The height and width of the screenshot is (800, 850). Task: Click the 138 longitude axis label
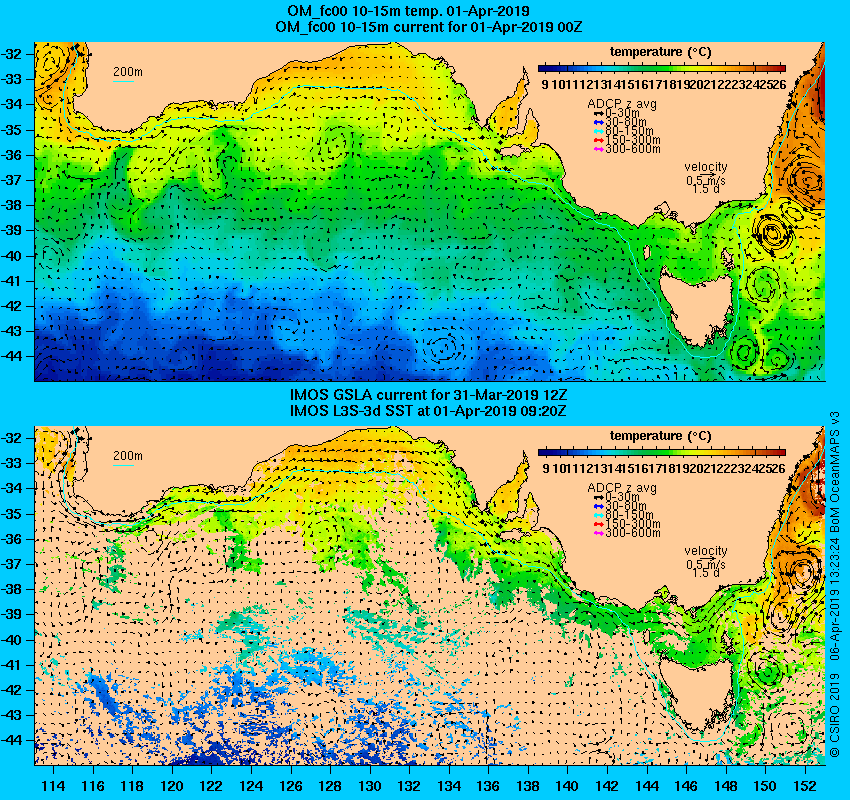[528, 786]
